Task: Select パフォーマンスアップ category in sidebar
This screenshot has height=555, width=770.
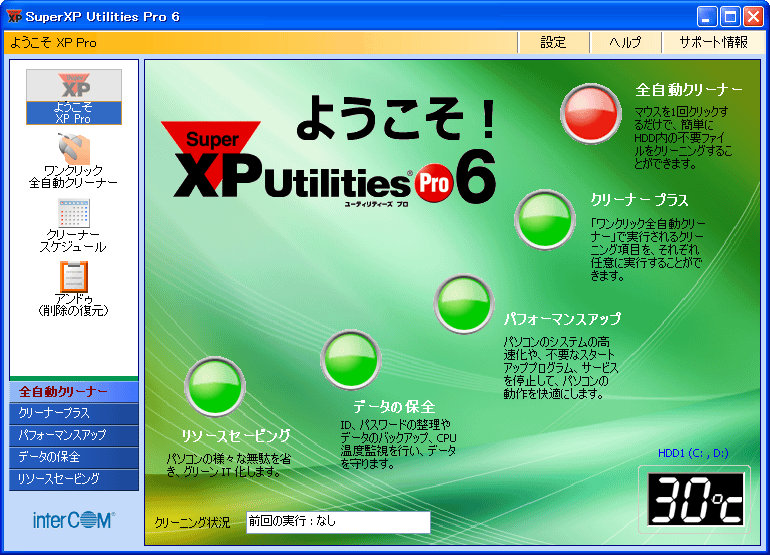Action: [x=74, y=435]
